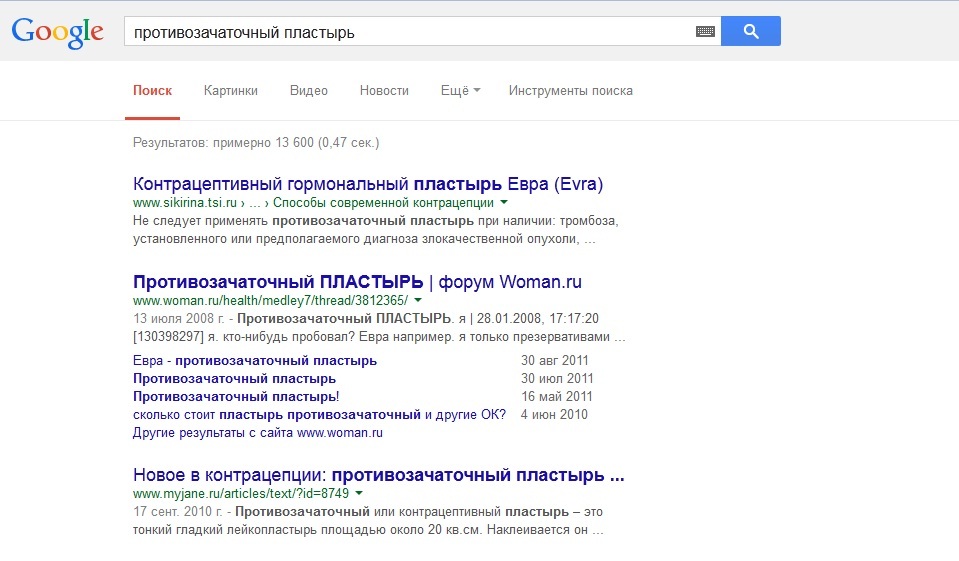The image size is (959, 561).
Task: Open sitelink Противозачаточный пластырь! with exclamation
Action: [236, 396]
